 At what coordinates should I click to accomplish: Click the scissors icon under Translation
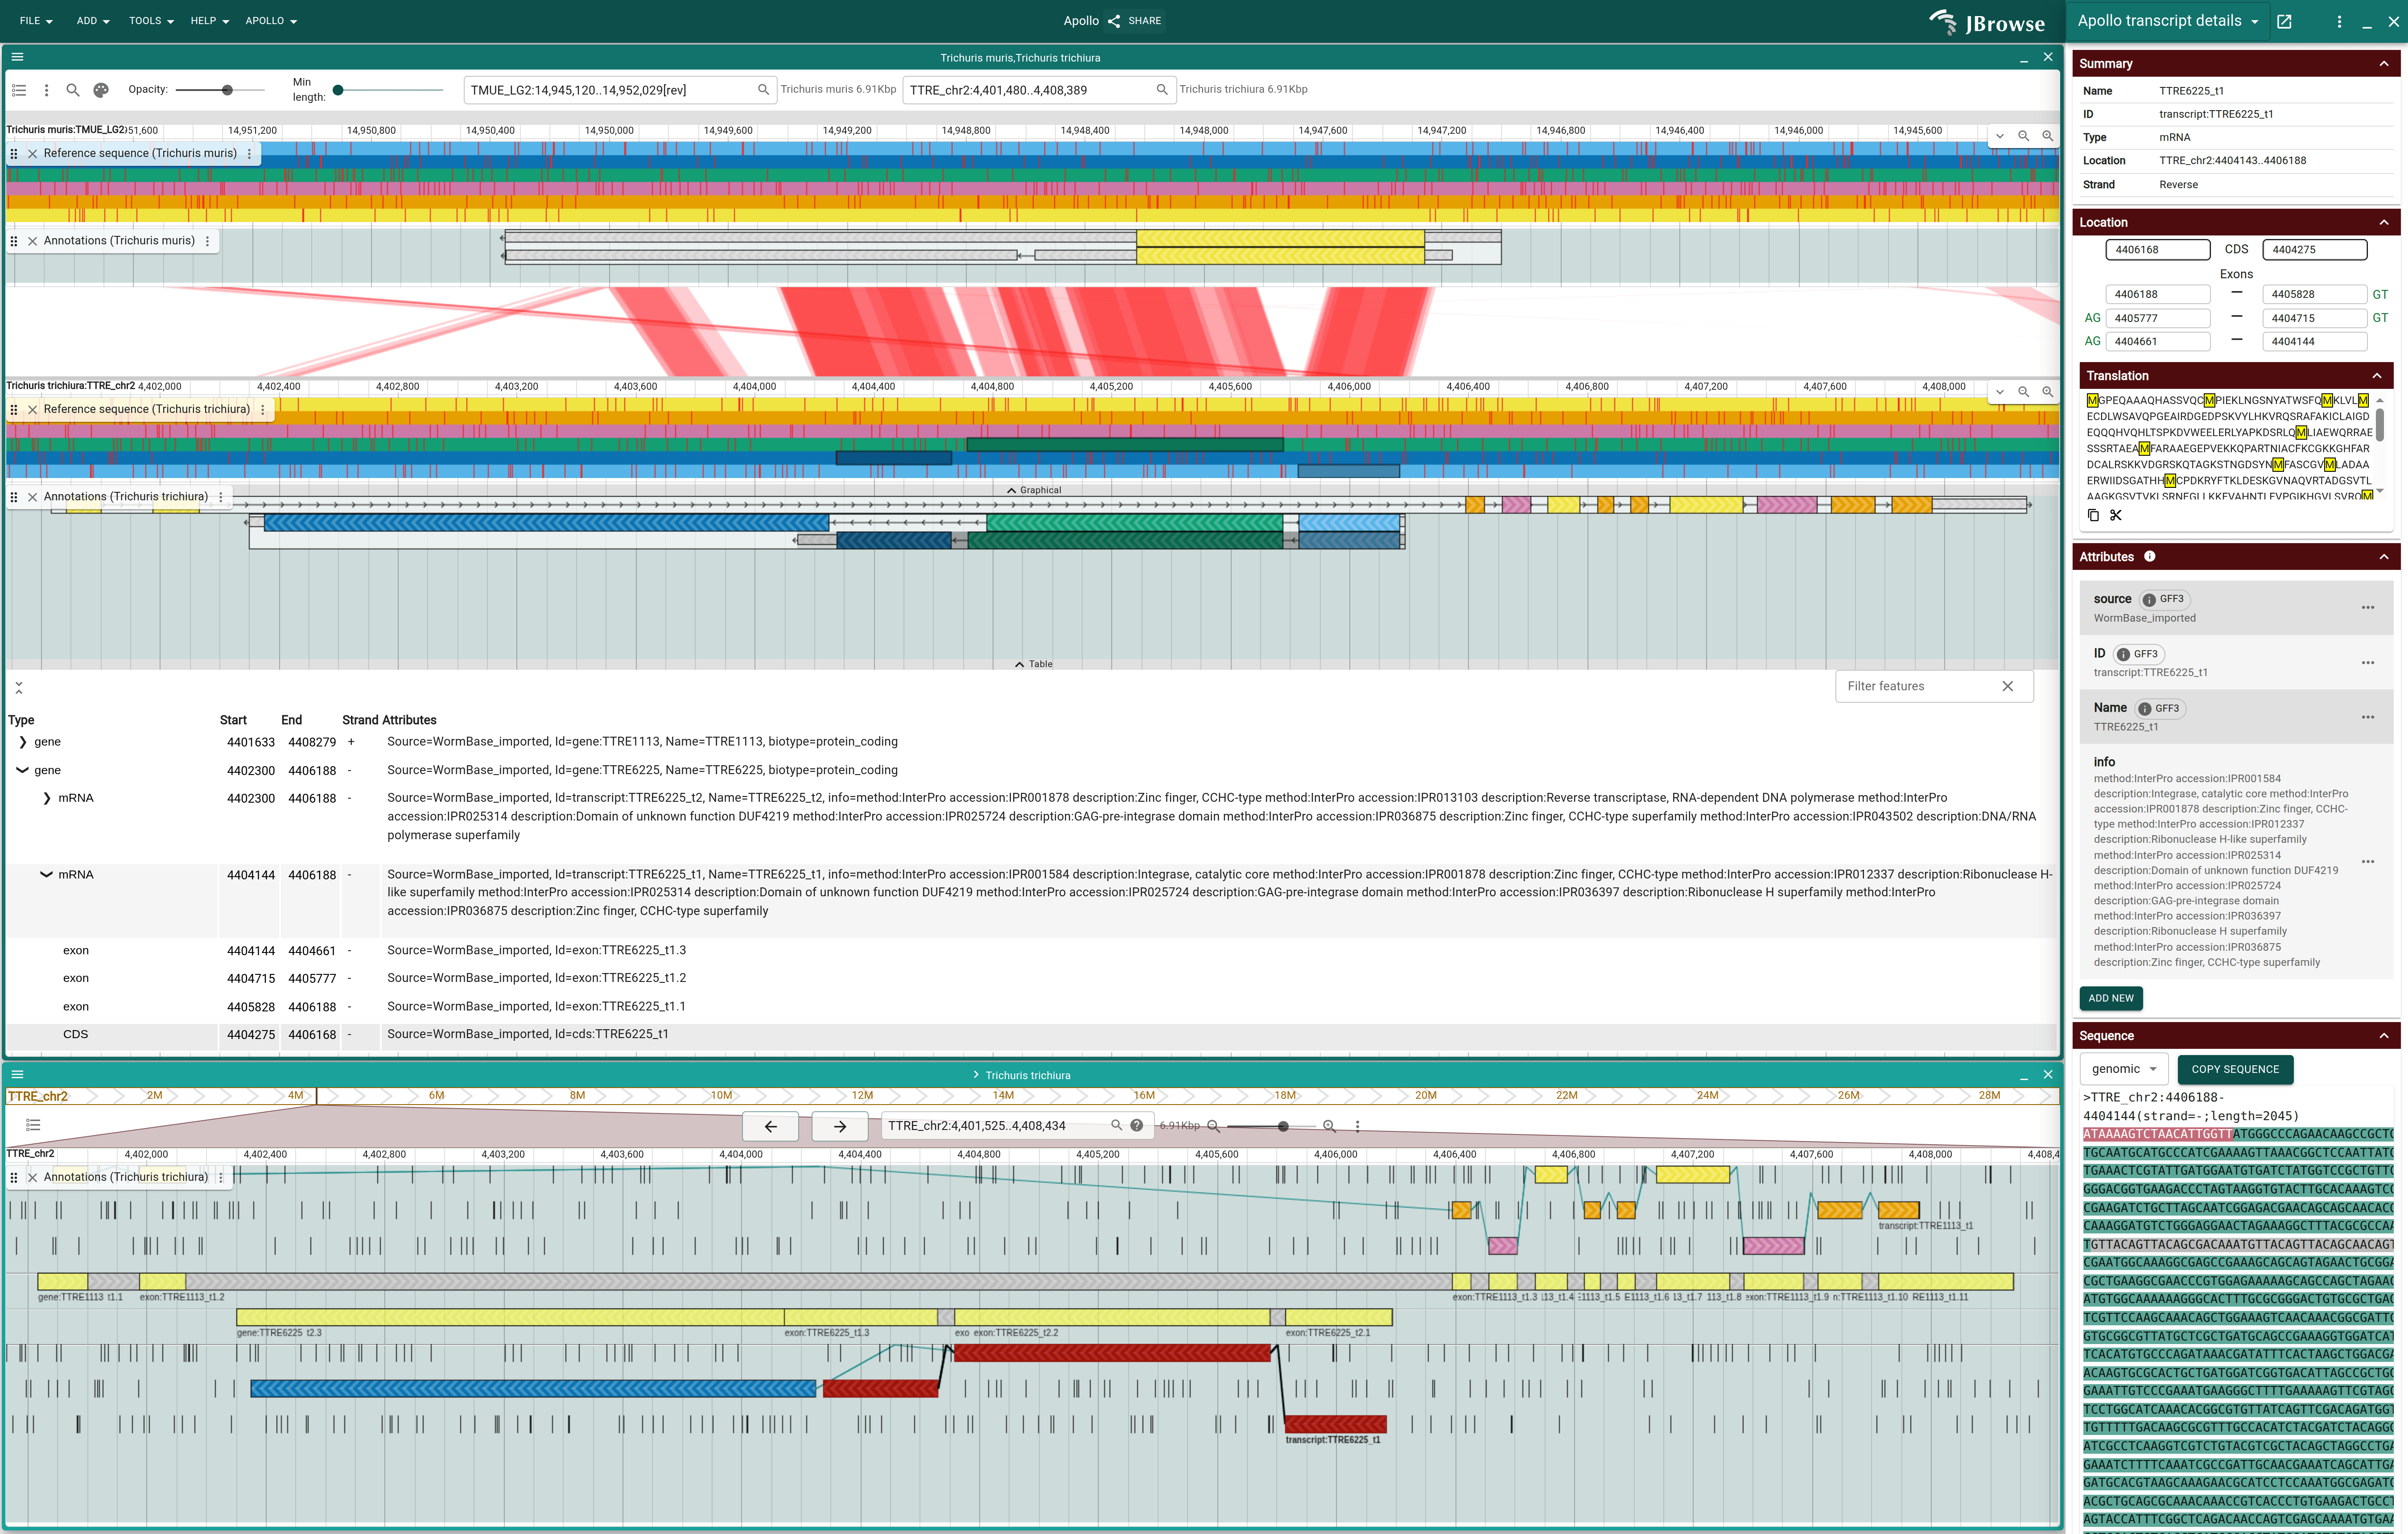2116,516
